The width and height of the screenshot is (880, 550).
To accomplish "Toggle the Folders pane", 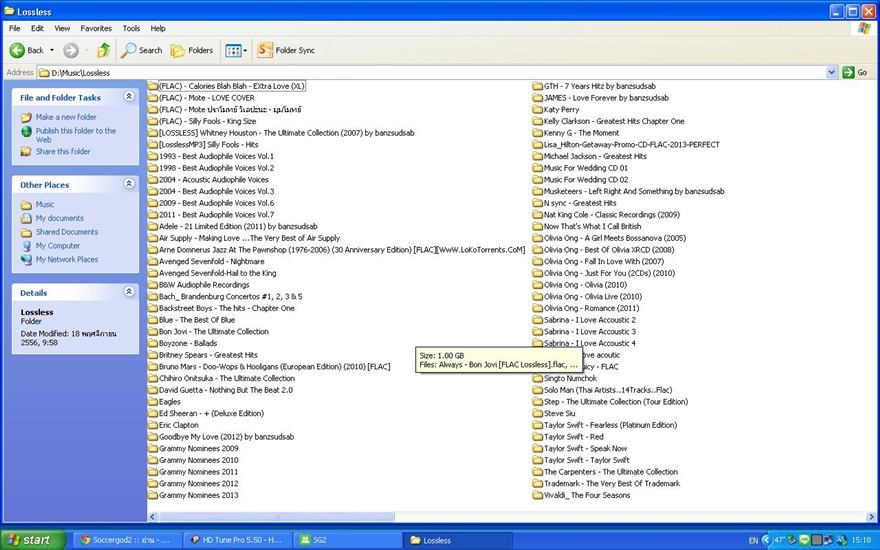I will click(192, 51).
